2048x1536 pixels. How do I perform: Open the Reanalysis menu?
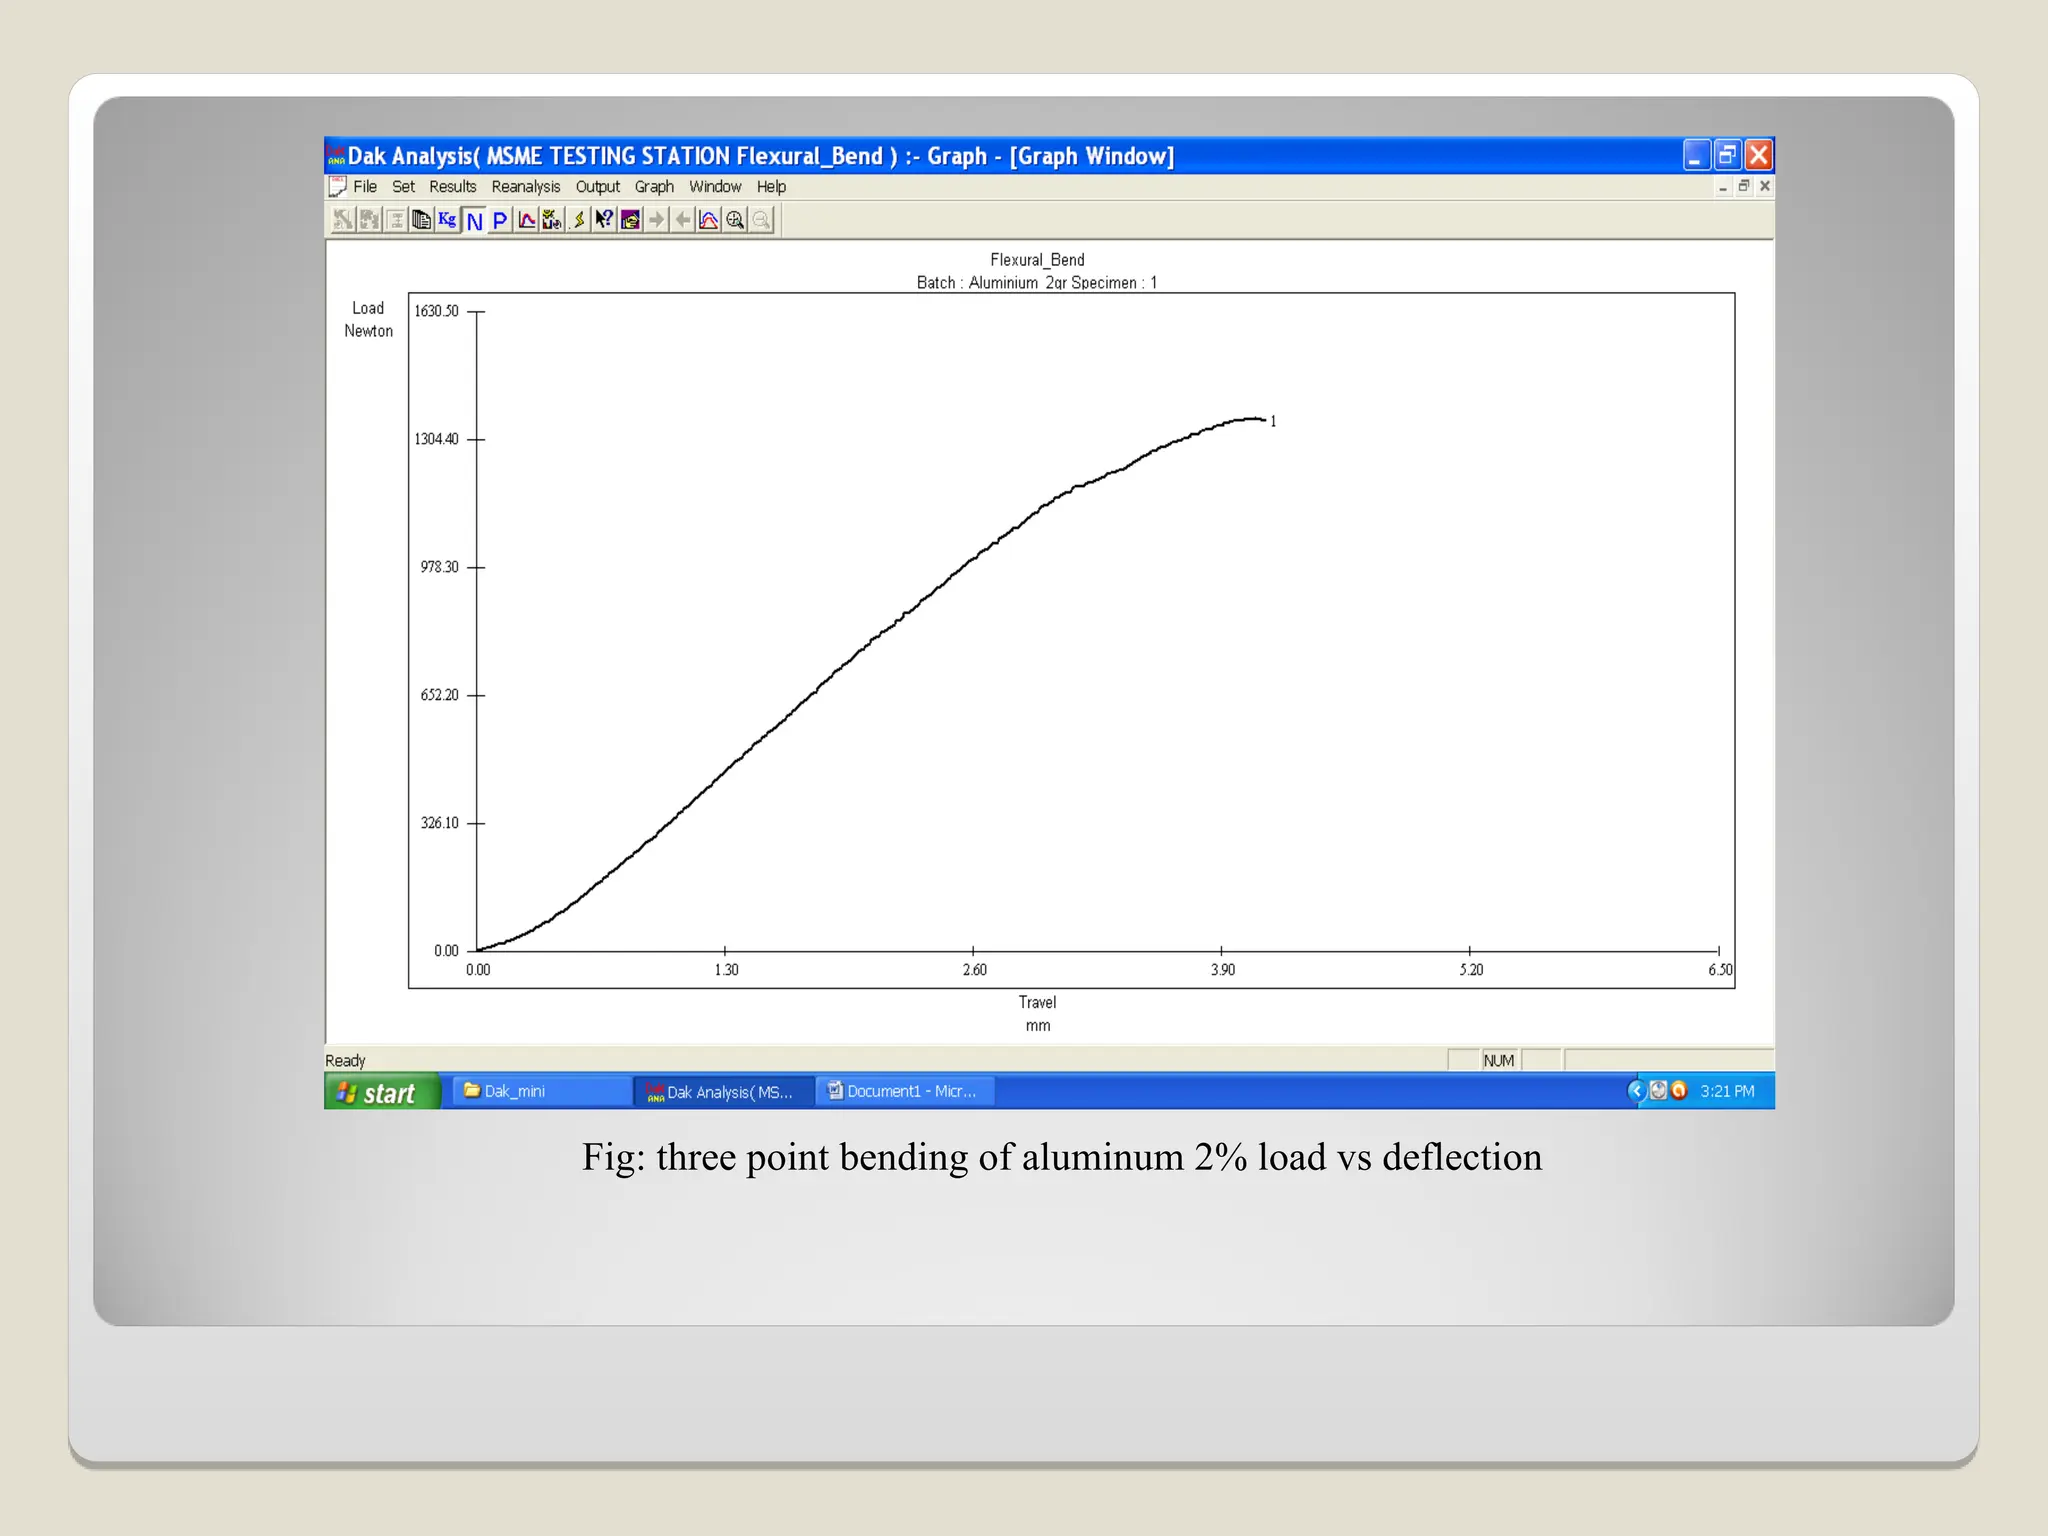click(x=526, y=187)
